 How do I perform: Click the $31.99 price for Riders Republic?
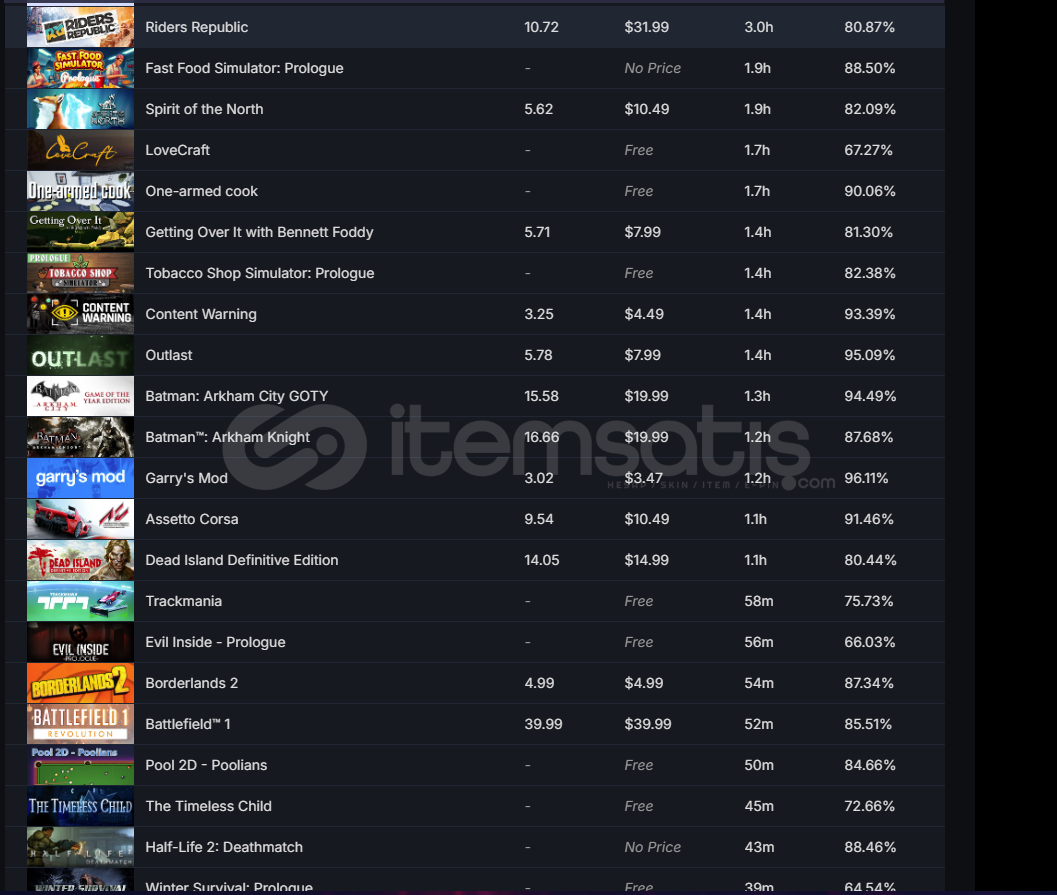point(647,27)
